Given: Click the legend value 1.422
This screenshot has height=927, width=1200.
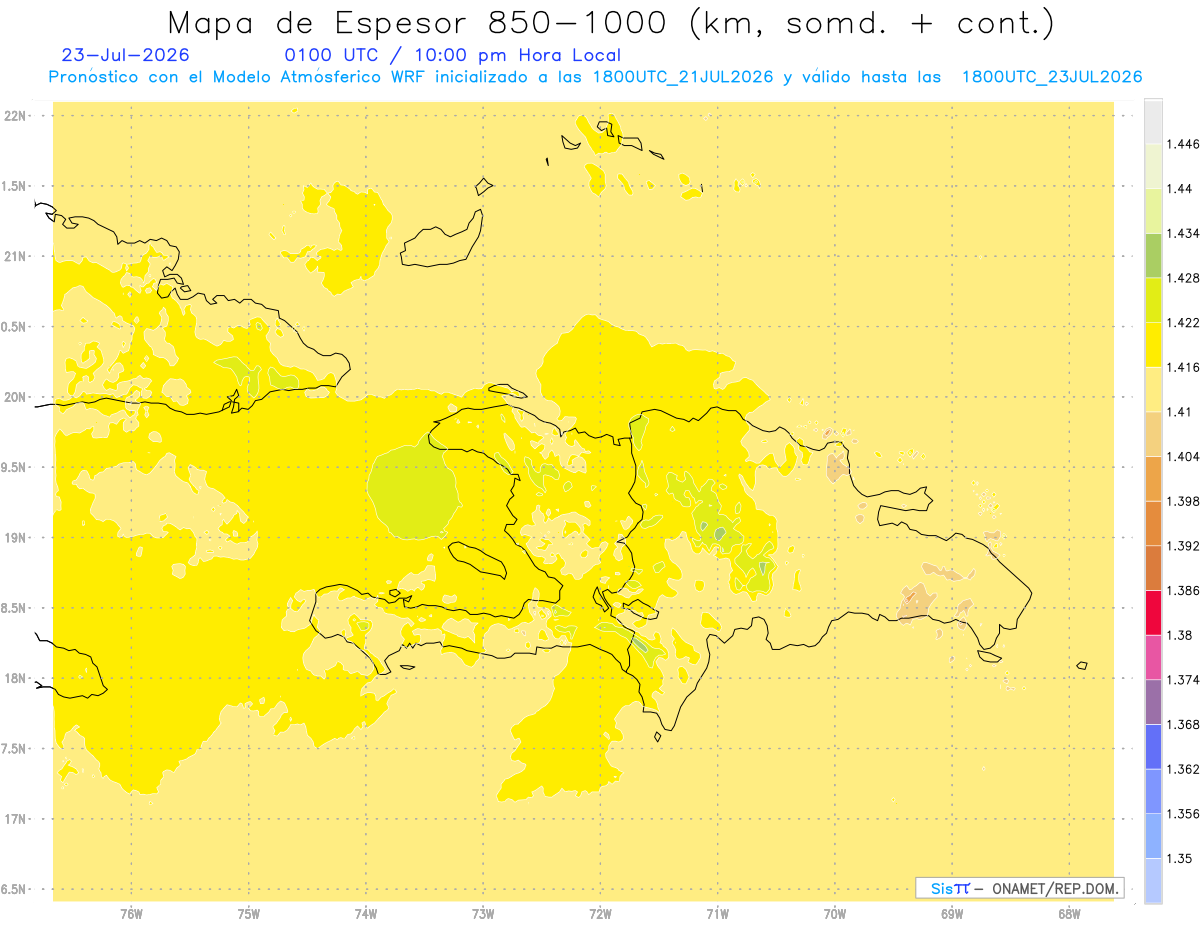Looking at the screenshot, I should pos(1185,323).
